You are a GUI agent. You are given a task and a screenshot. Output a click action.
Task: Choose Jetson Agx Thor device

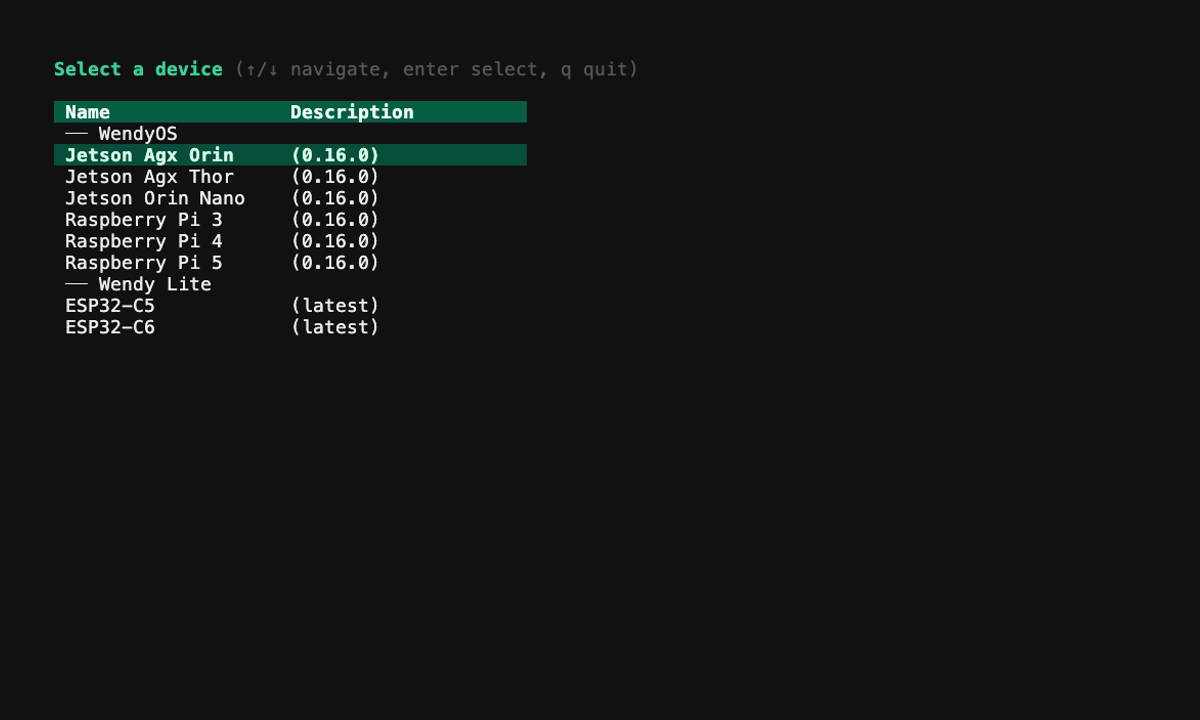[x=290, y=177]
